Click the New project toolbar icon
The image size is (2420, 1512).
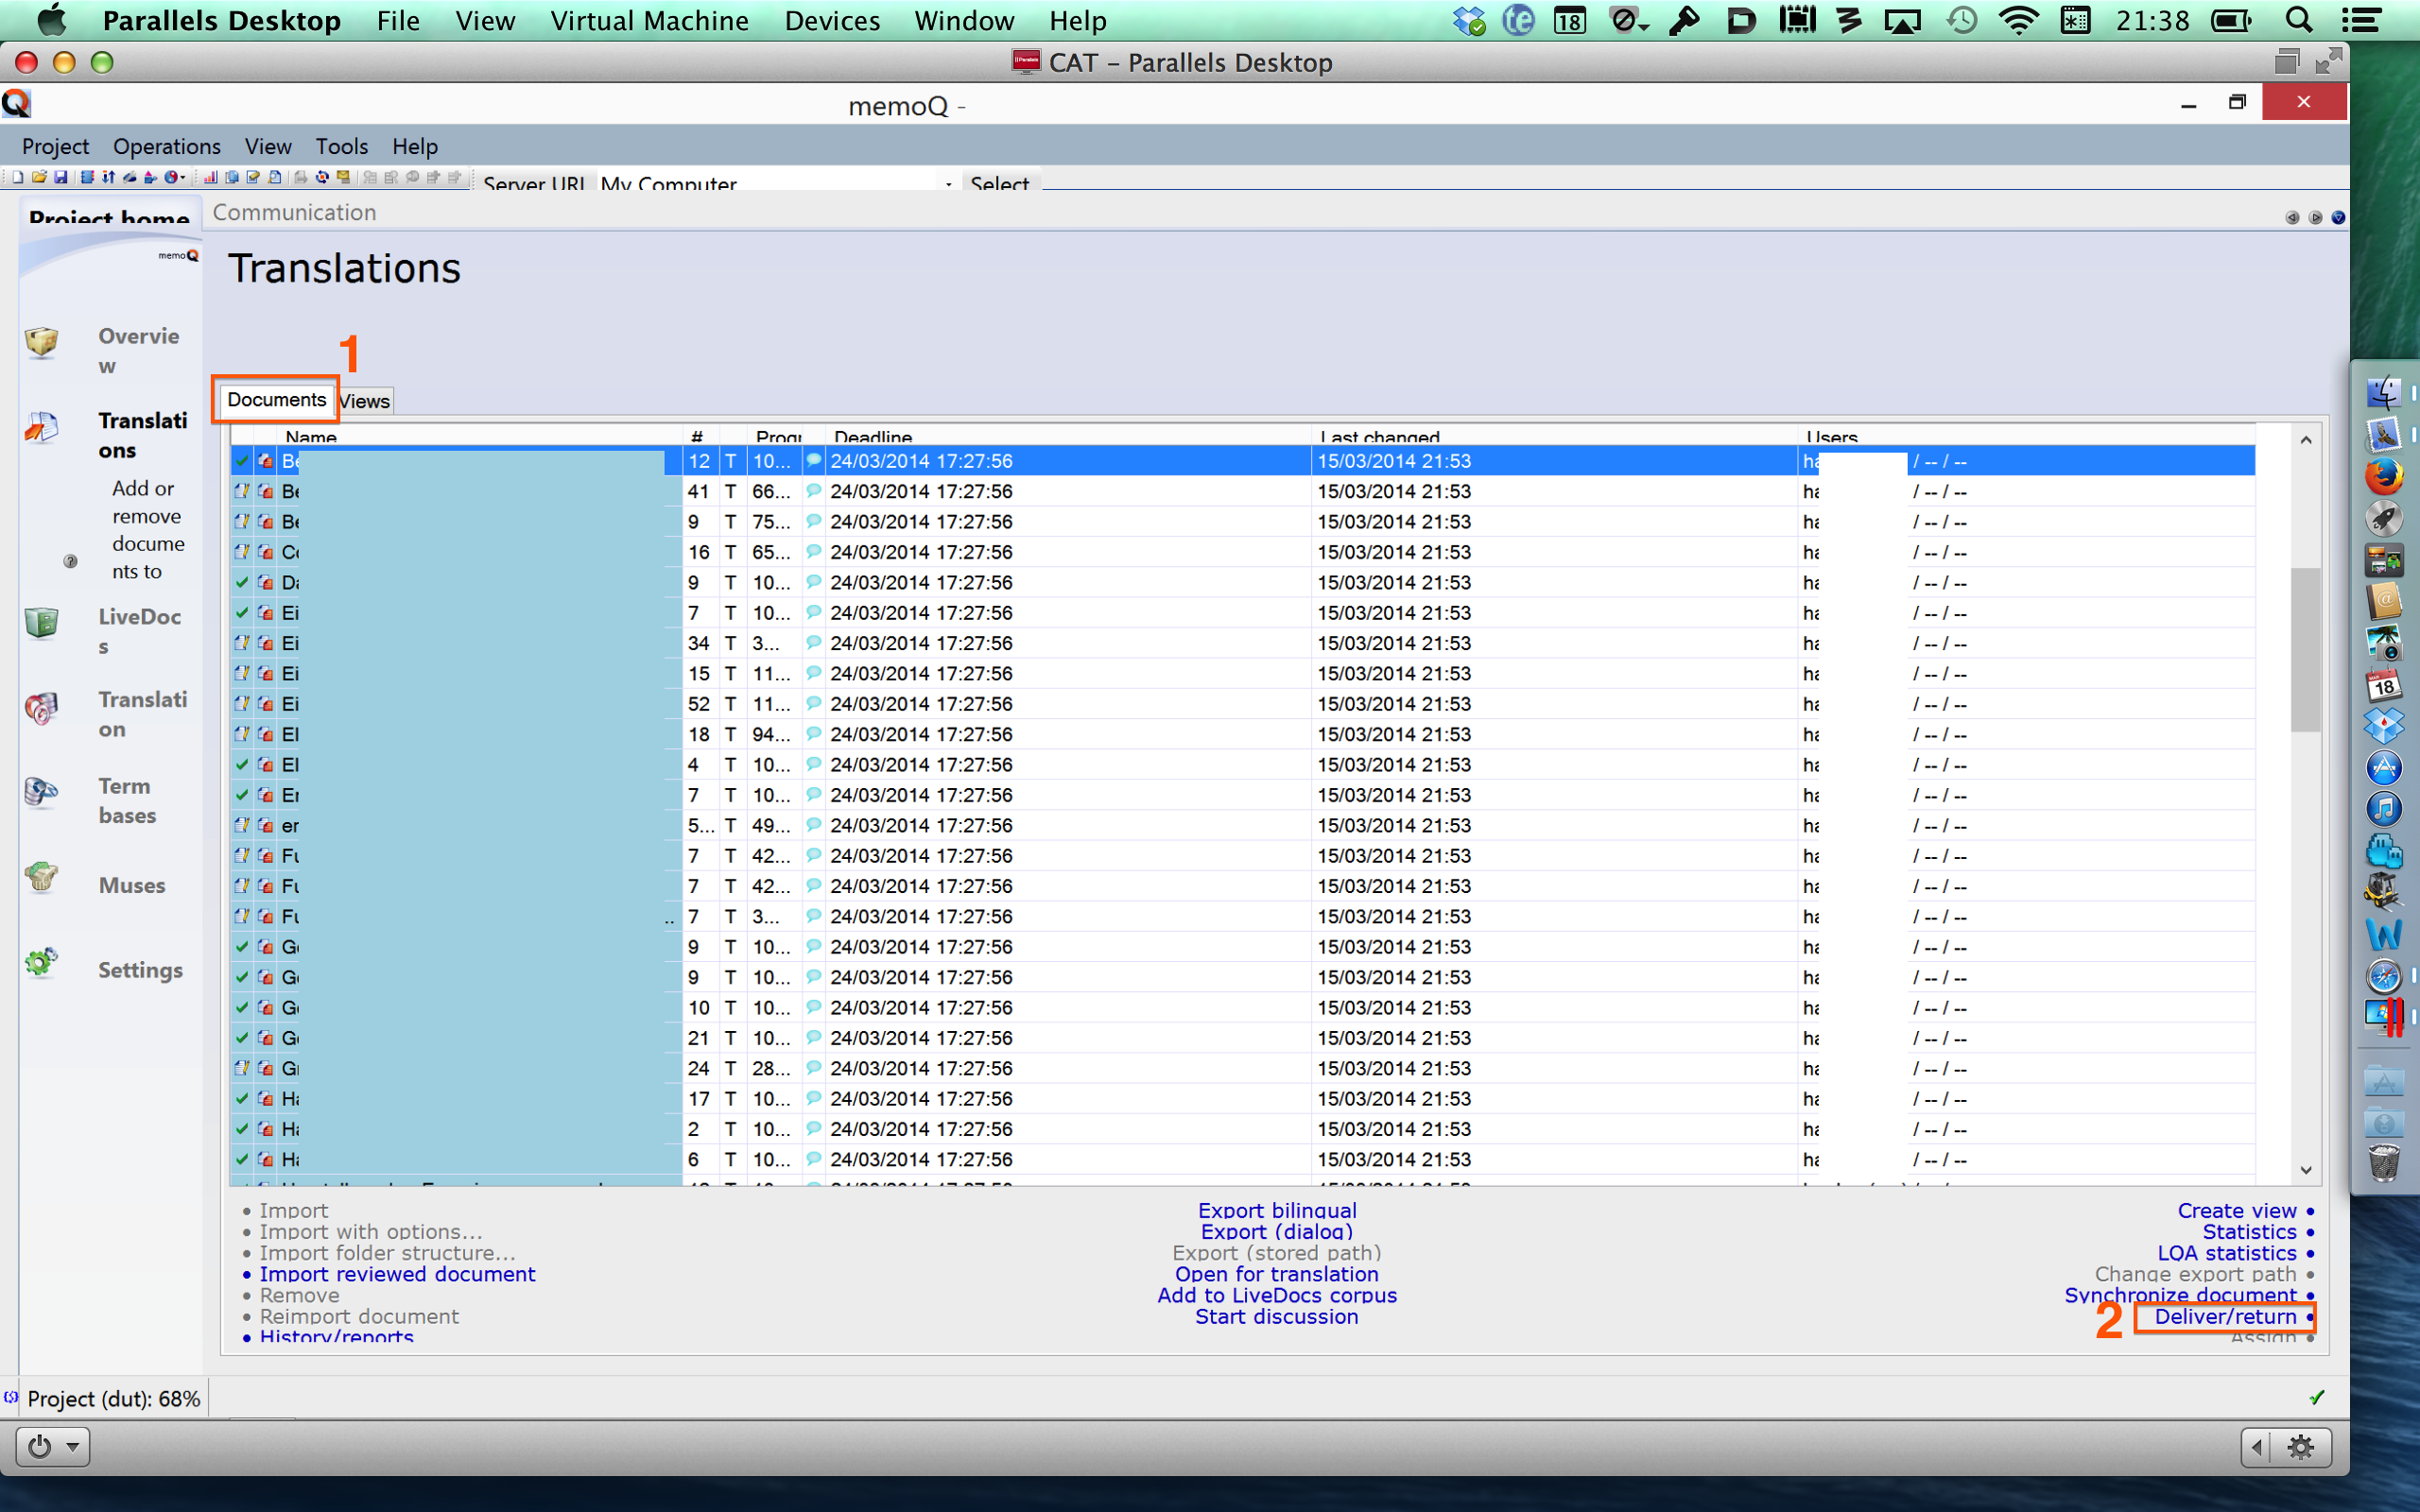[x=17, y=178]
